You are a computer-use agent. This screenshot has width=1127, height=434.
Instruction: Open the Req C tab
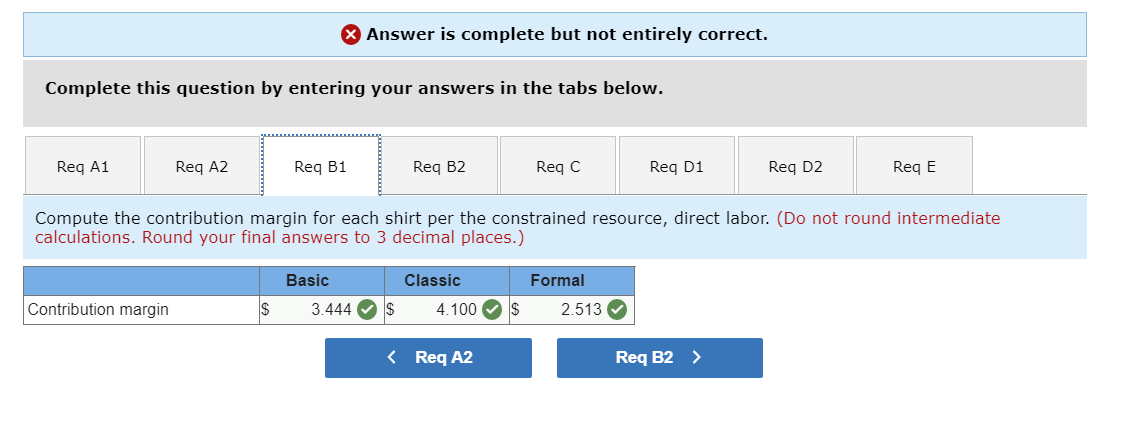pos(558,167)
